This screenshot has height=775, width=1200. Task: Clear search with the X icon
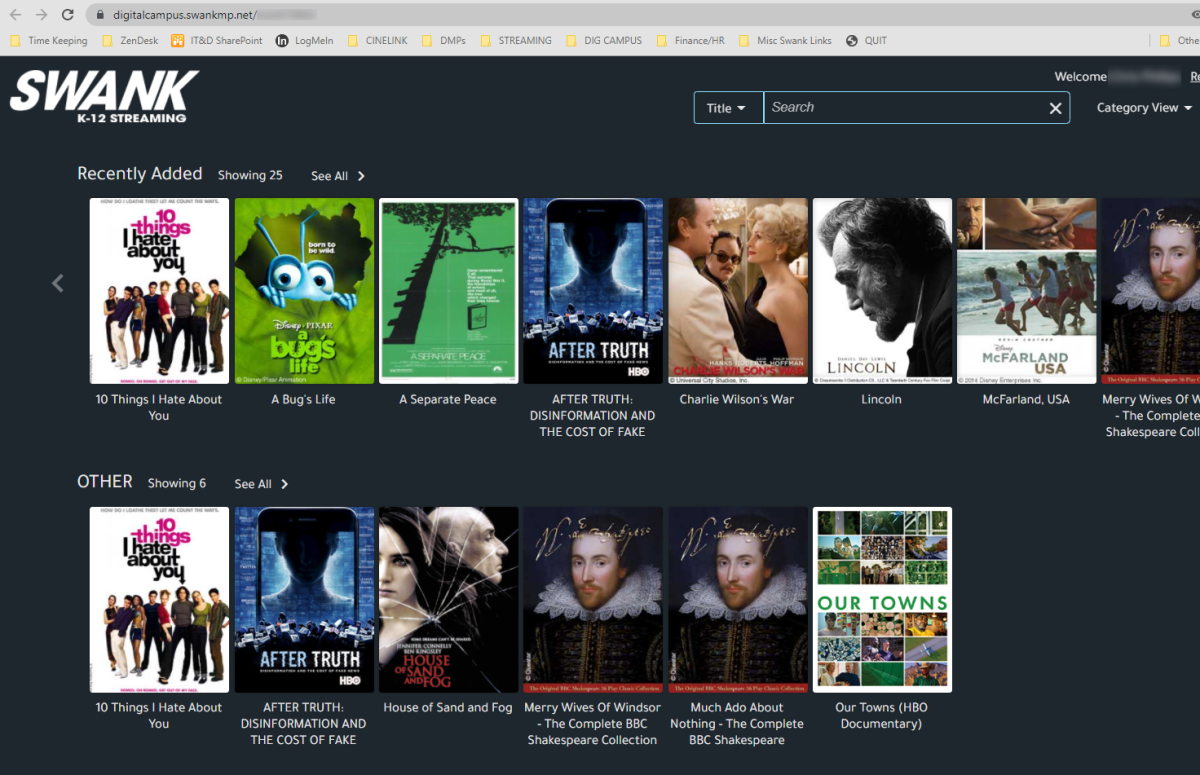1055,108
